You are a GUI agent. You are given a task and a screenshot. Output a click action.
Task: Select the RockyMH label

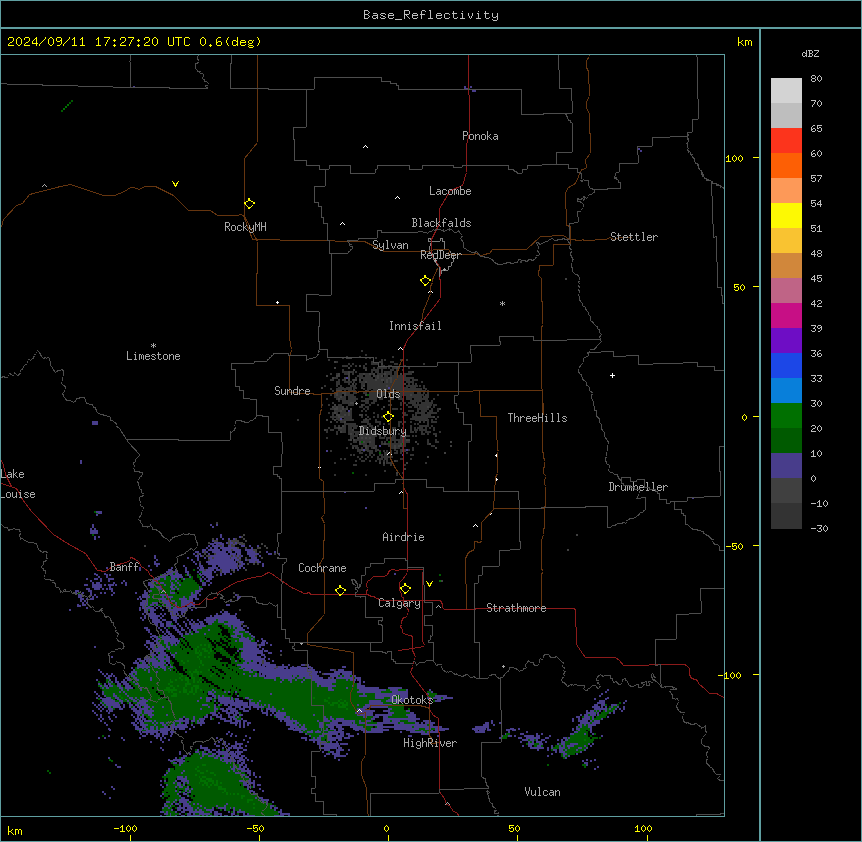coord(245,227)
